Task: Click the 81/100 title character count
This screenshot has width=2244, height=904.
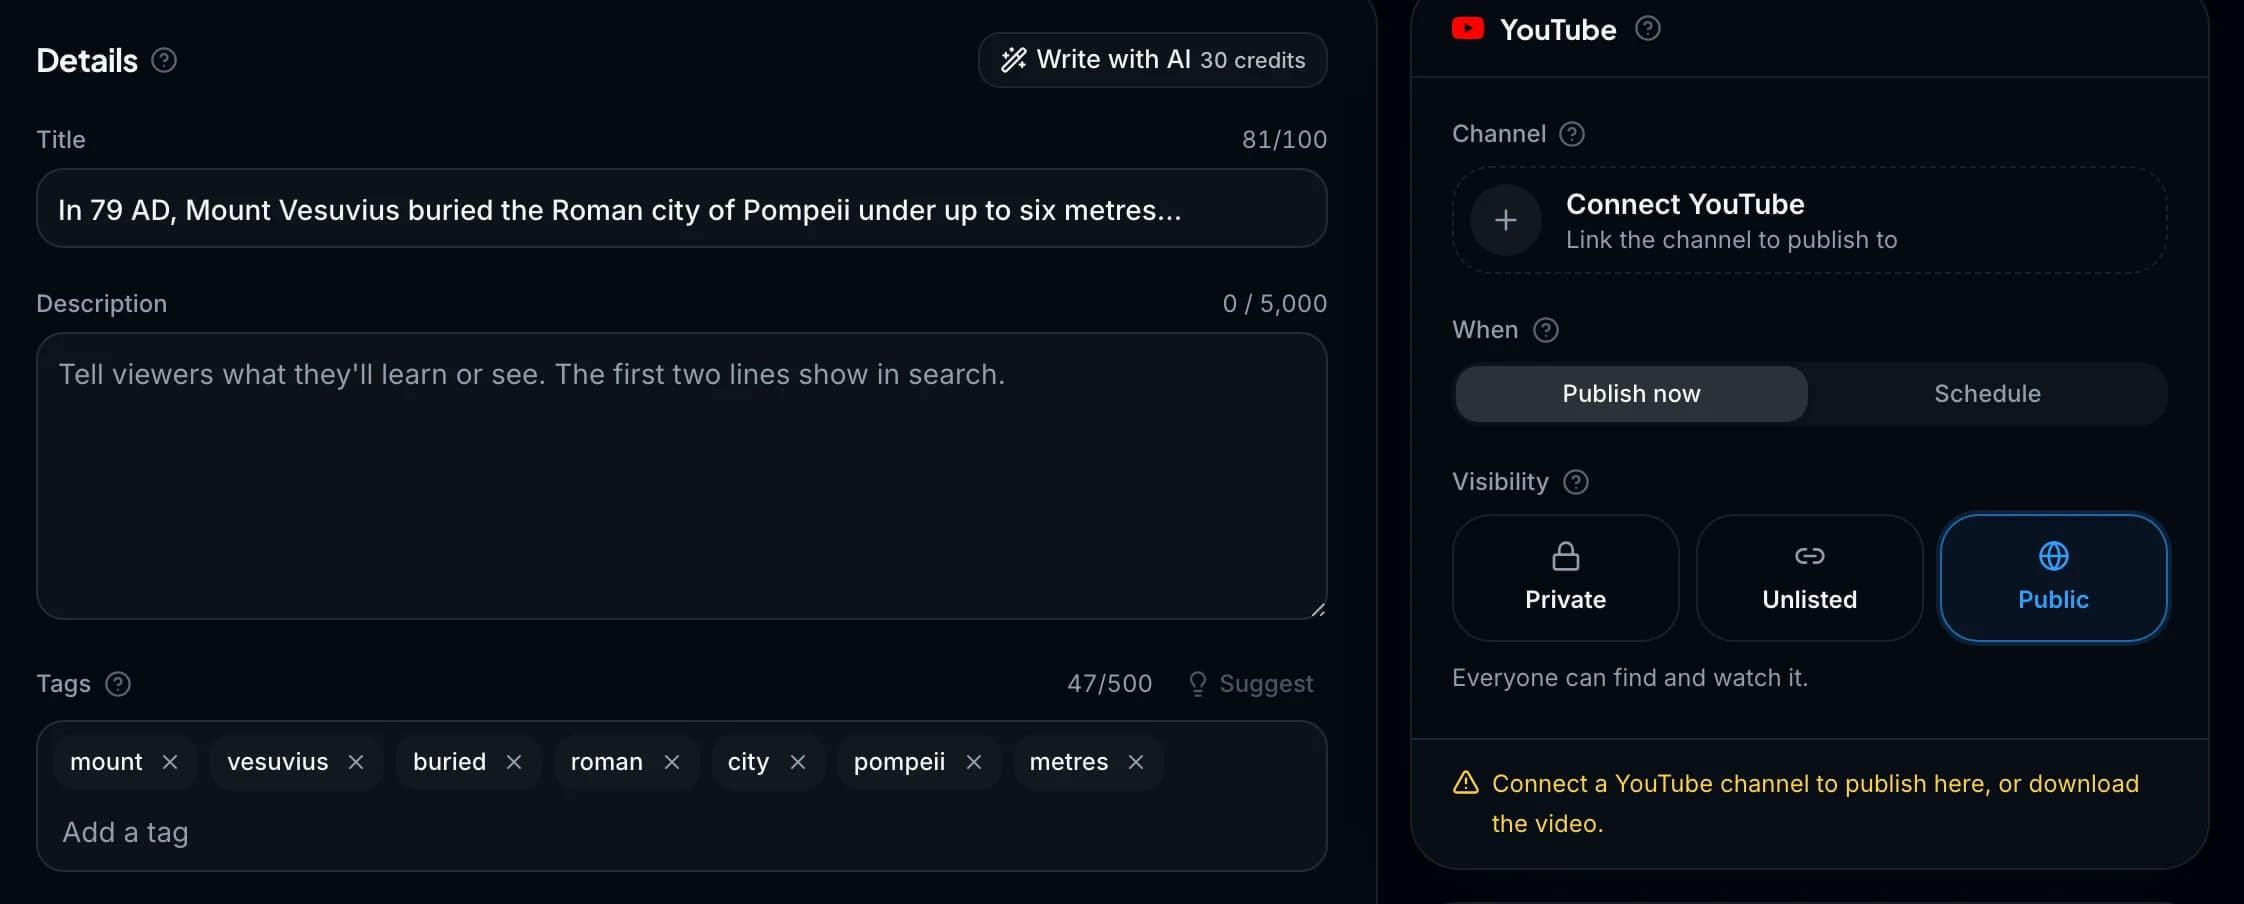Action: coord(1284,140)
